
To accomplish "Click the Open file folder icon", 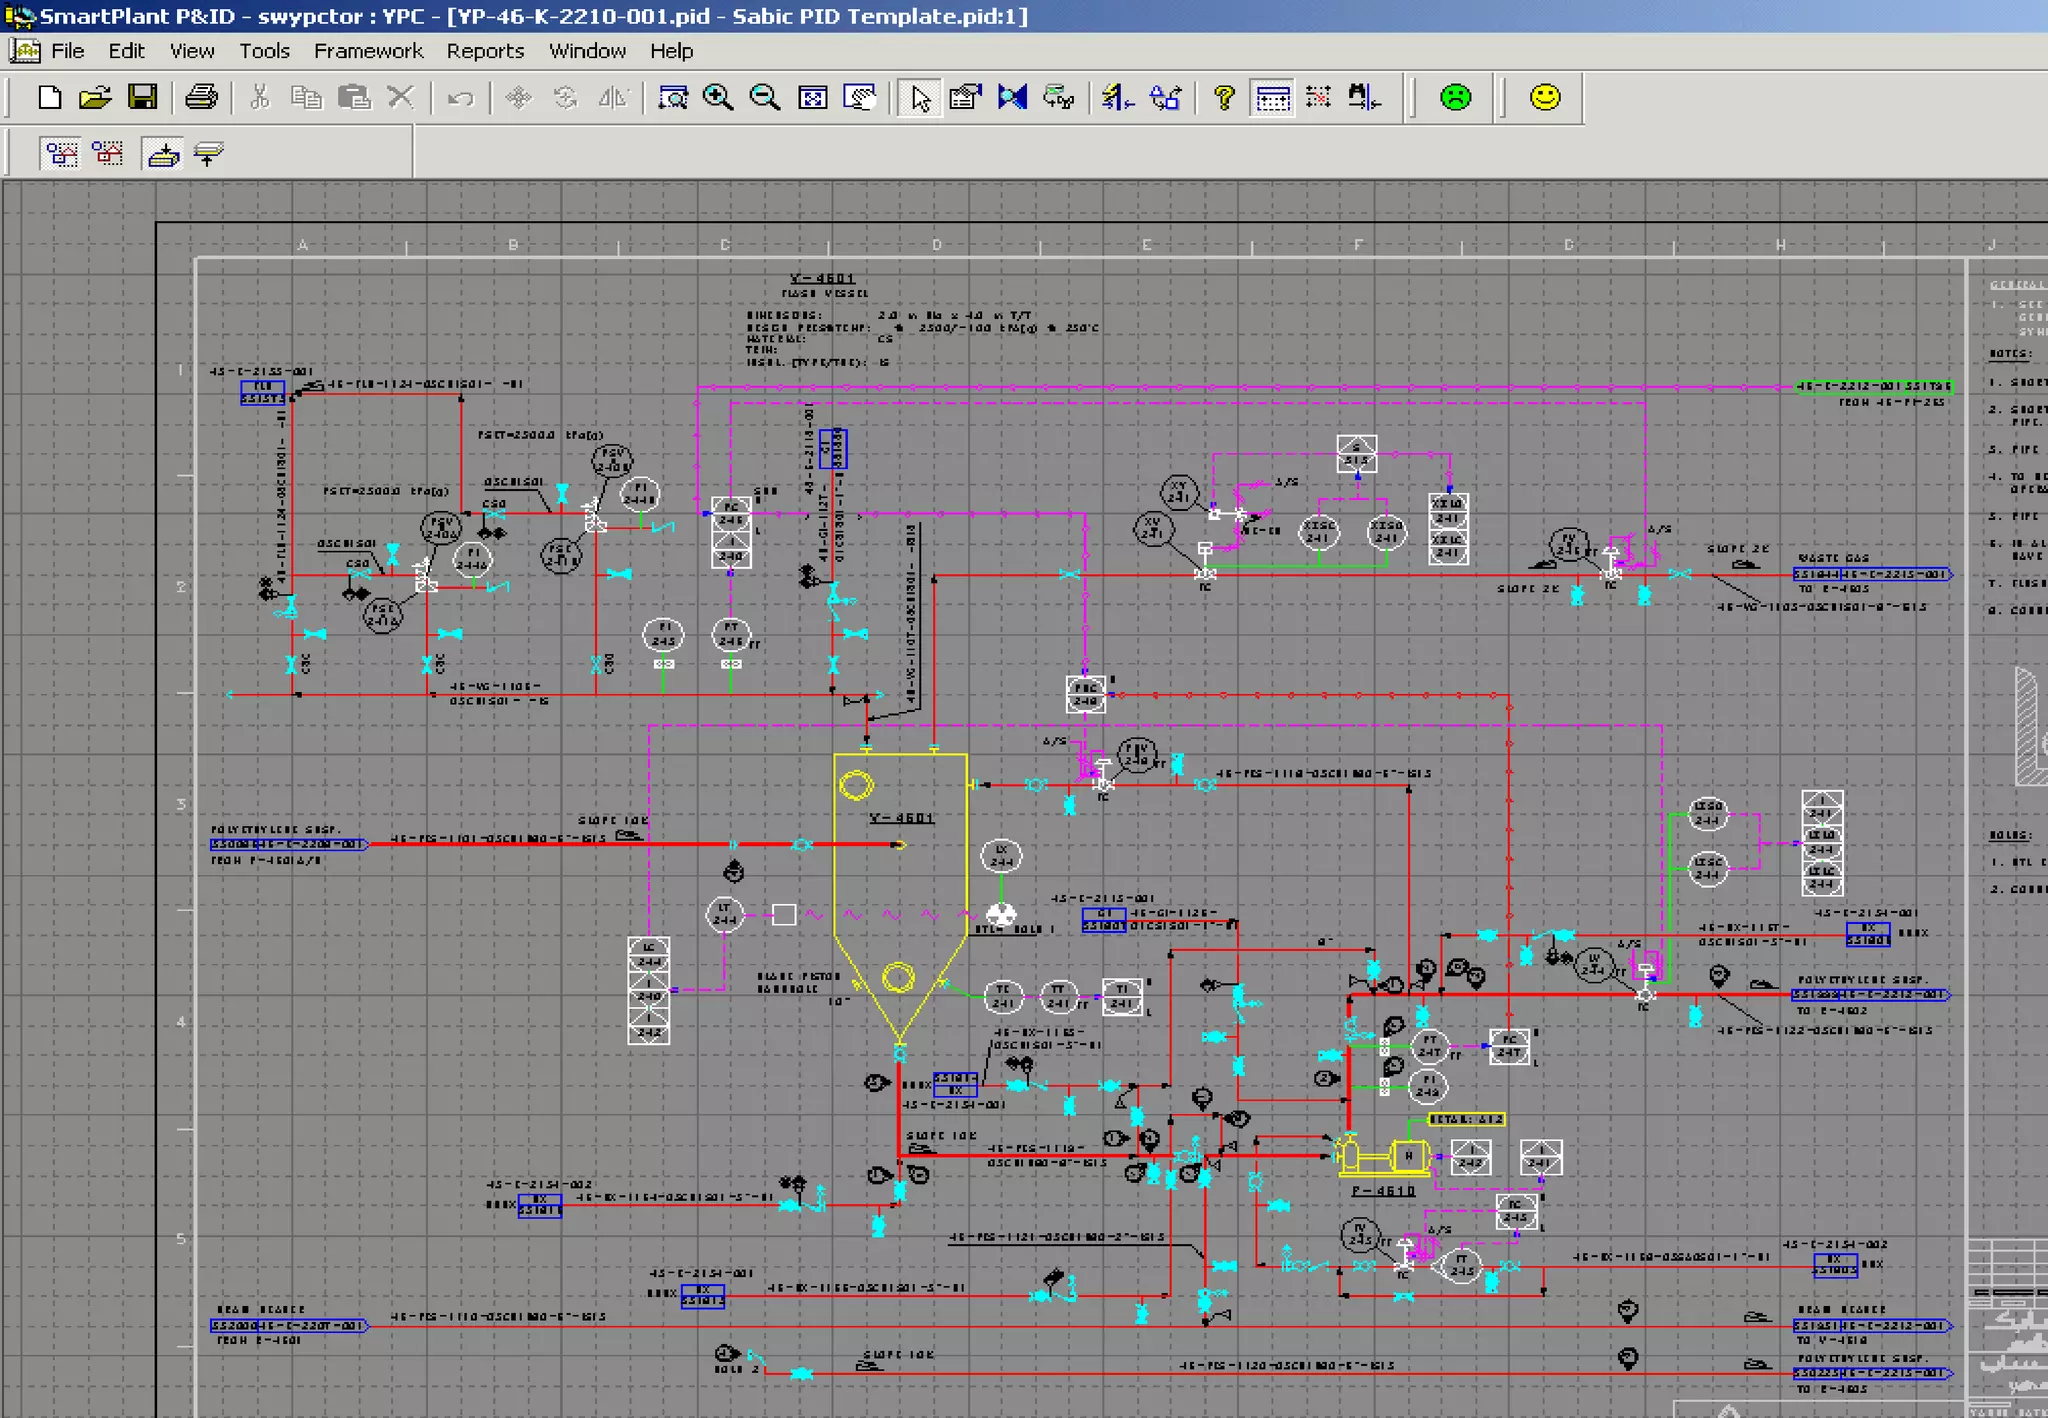I will (95, 97).
